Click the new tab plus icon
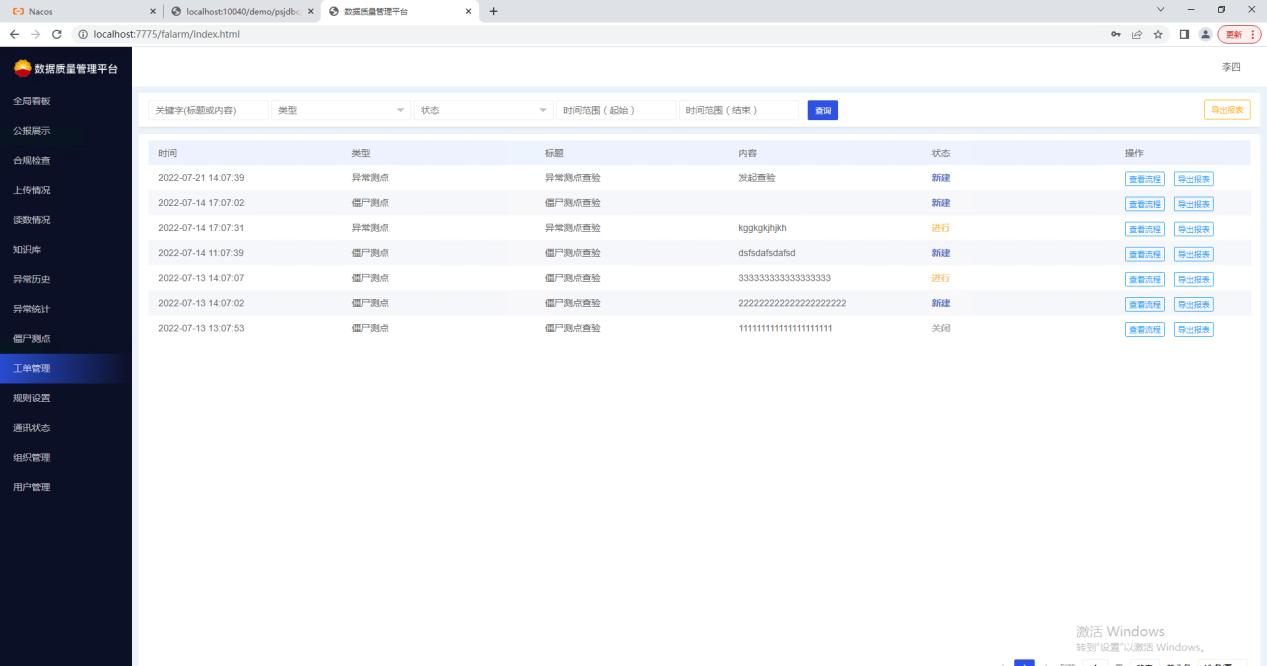The image size is (1267, 666). point(493,11)
